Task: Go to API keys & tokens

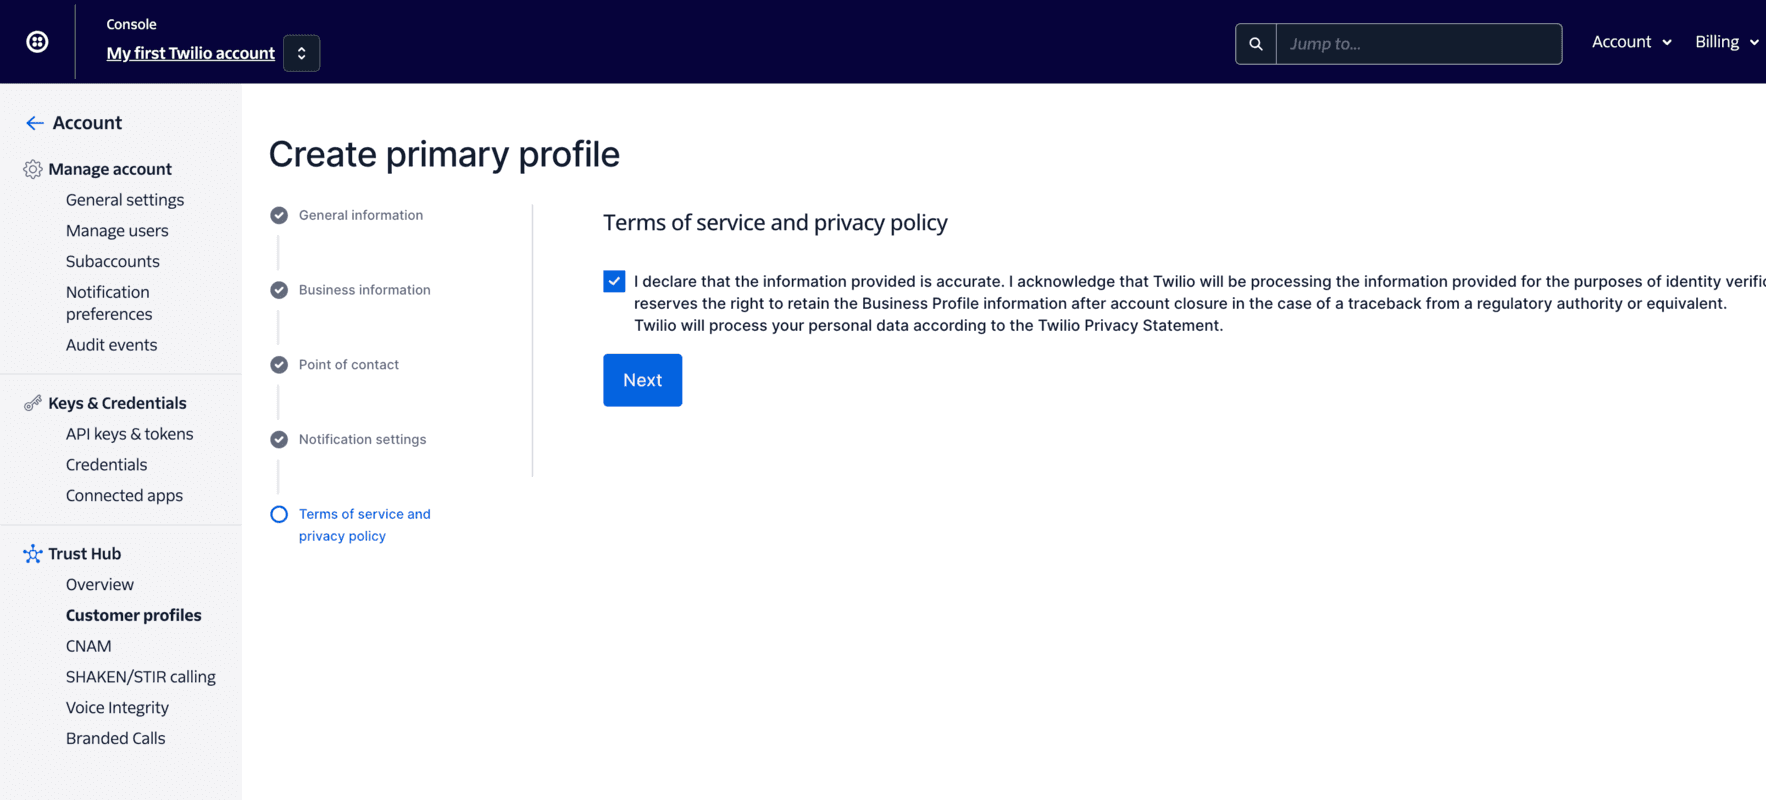Action: pos(129,434)
